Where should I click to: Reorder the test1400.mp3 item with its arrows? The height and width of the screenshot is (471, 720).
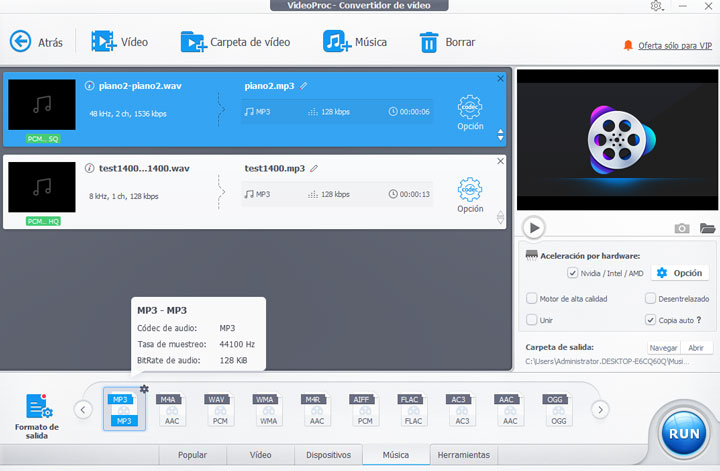(501, 217)
